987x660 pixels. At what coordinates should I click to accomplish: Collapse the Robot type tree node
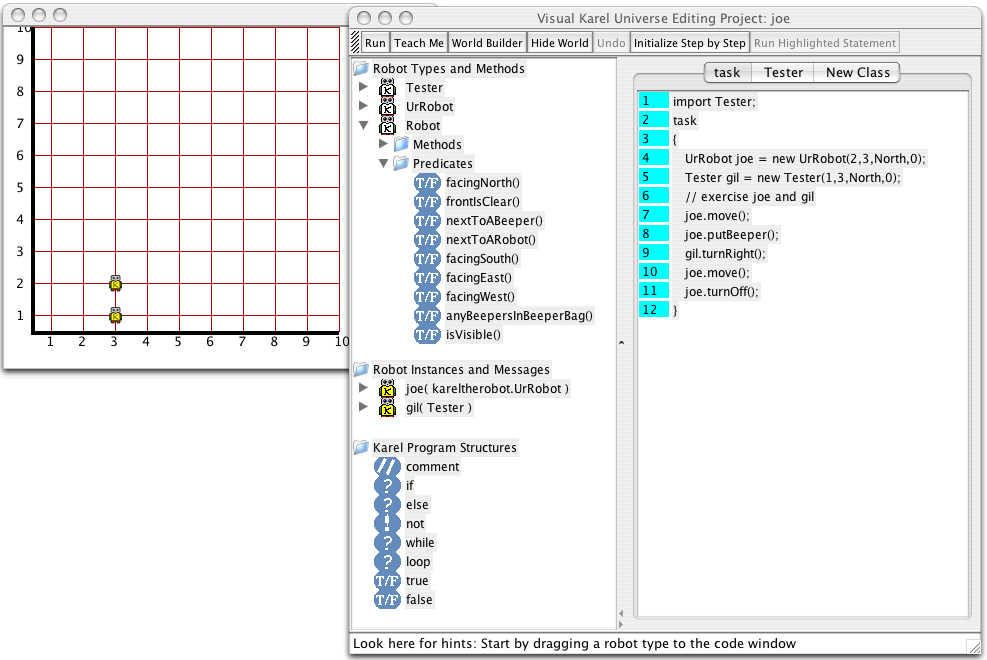pos(363,126)
